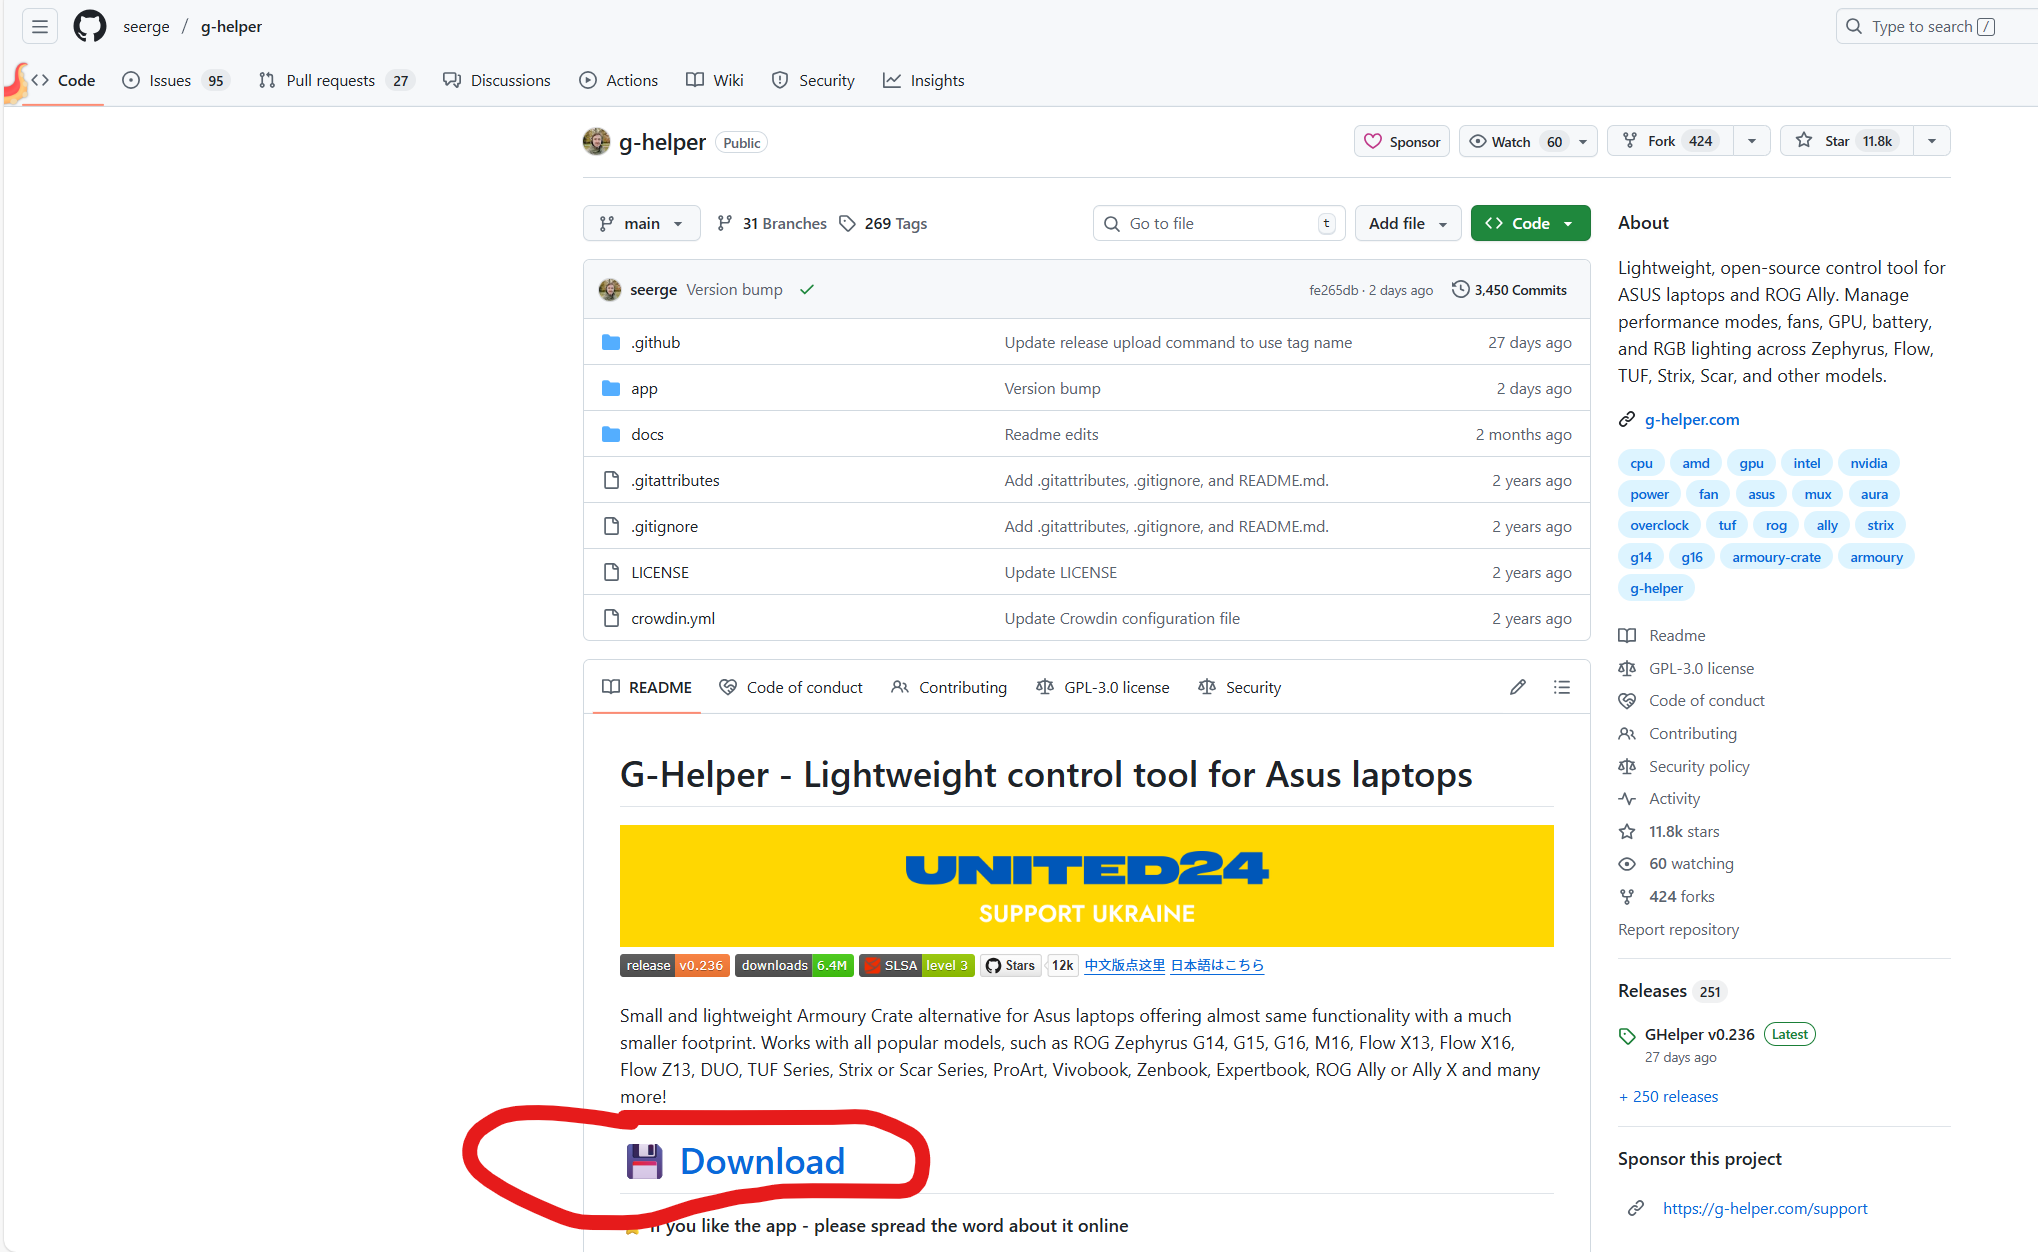Expand the main branch dropdown
Viewport: 2038px width, 1252px height.
[641, 223]
